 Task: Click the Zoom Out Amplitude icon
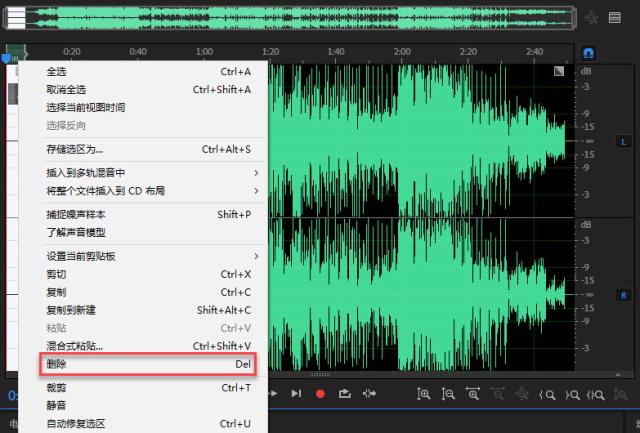448,394
